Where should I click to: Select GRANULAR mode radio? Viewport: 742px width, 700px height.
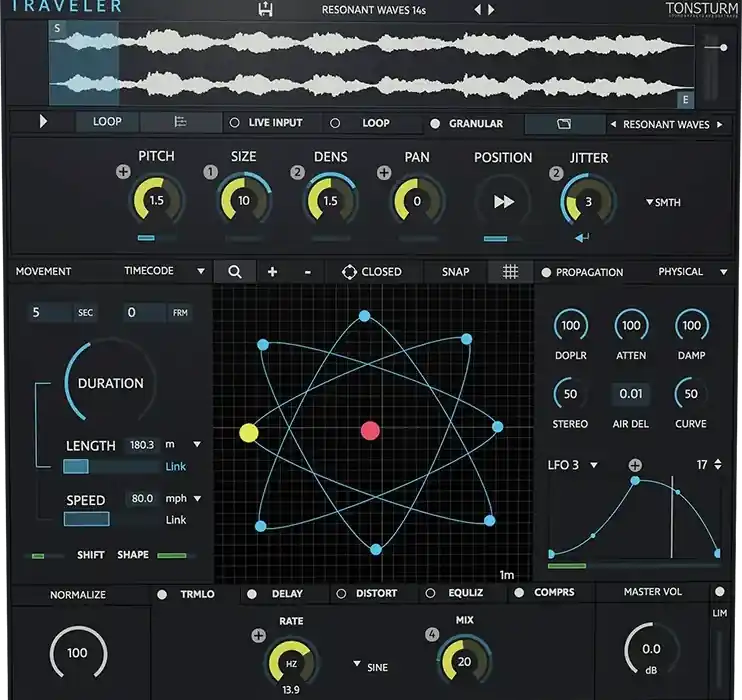435,124
